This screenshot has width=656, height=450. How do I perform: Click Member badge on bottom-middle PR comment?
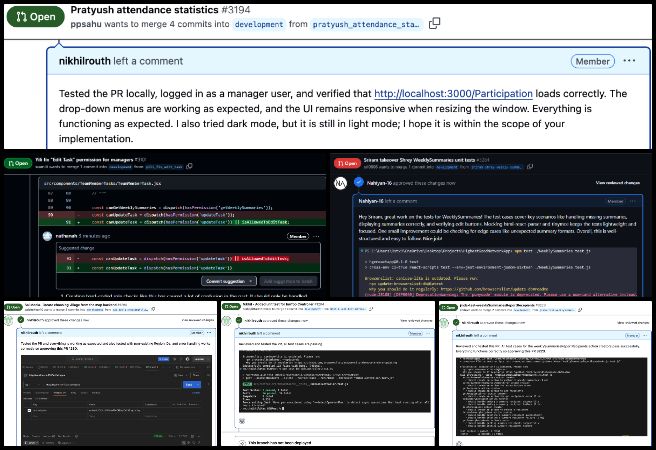(415, 333)
